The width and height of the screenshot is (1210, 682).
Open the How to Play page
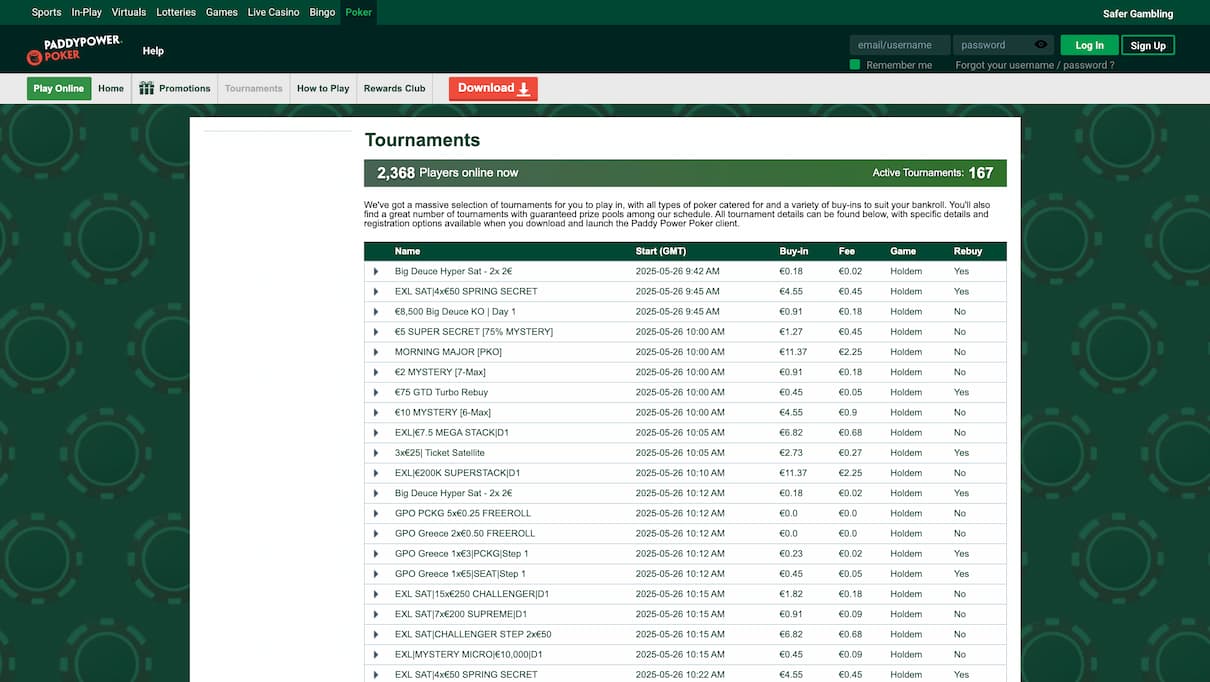point(323,88)
